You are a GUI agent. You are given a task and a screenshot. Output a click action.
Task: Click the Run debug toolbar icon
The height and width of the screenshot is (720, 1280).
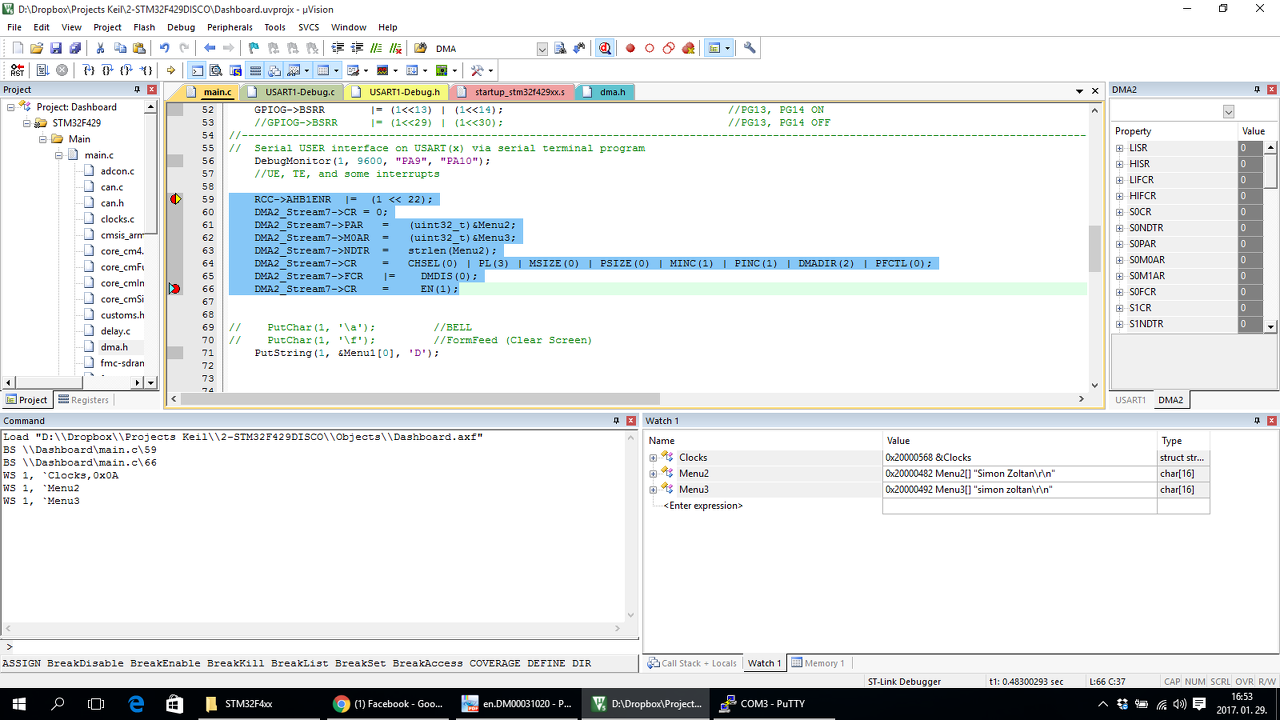pos(42,70)
